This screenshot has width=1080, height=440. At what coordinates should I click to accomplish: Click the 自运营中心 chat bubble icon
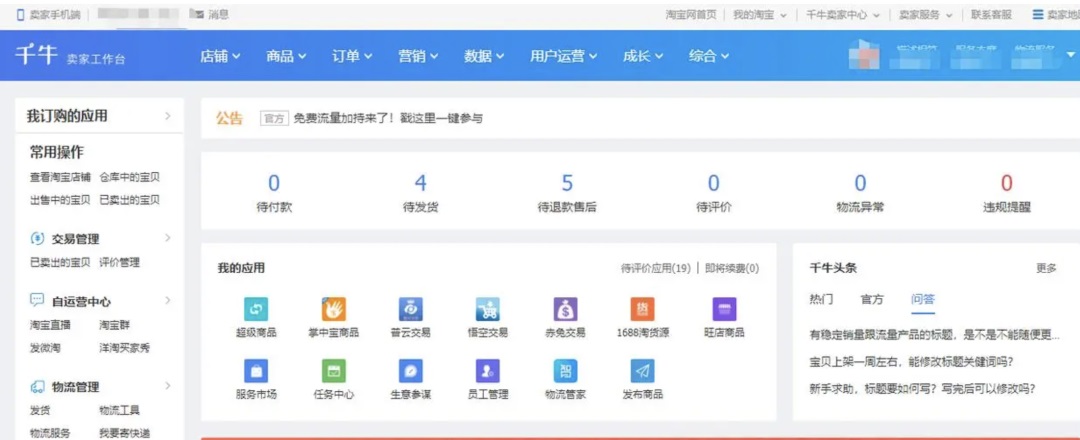coord(37,301)
